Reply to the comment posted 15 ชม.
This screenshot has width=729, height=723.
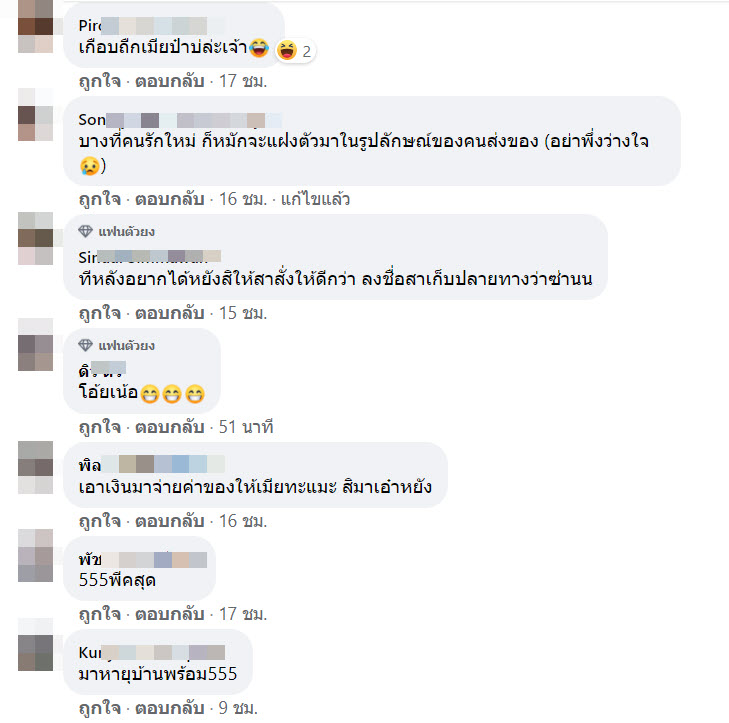[170, 313]
